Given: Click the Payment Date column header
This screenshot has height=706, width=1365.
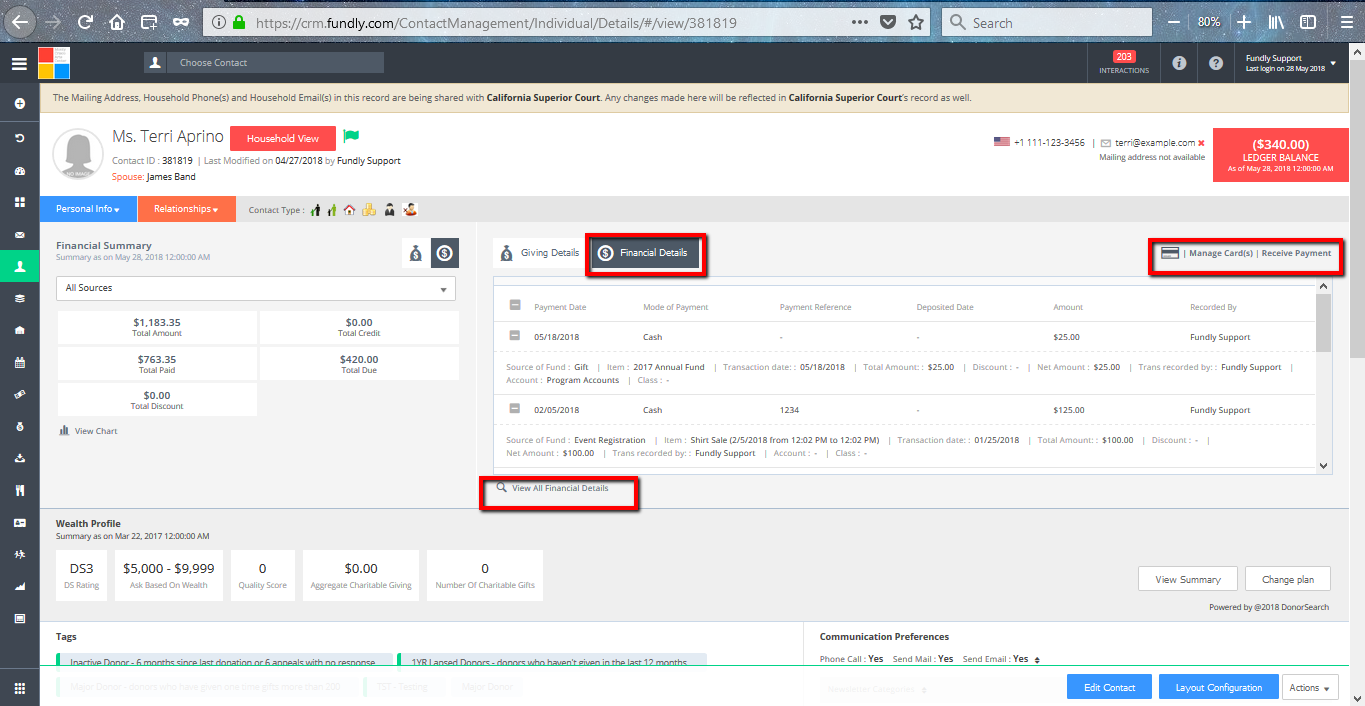Looking at the screenshot, I should click(x=560, y=307).
